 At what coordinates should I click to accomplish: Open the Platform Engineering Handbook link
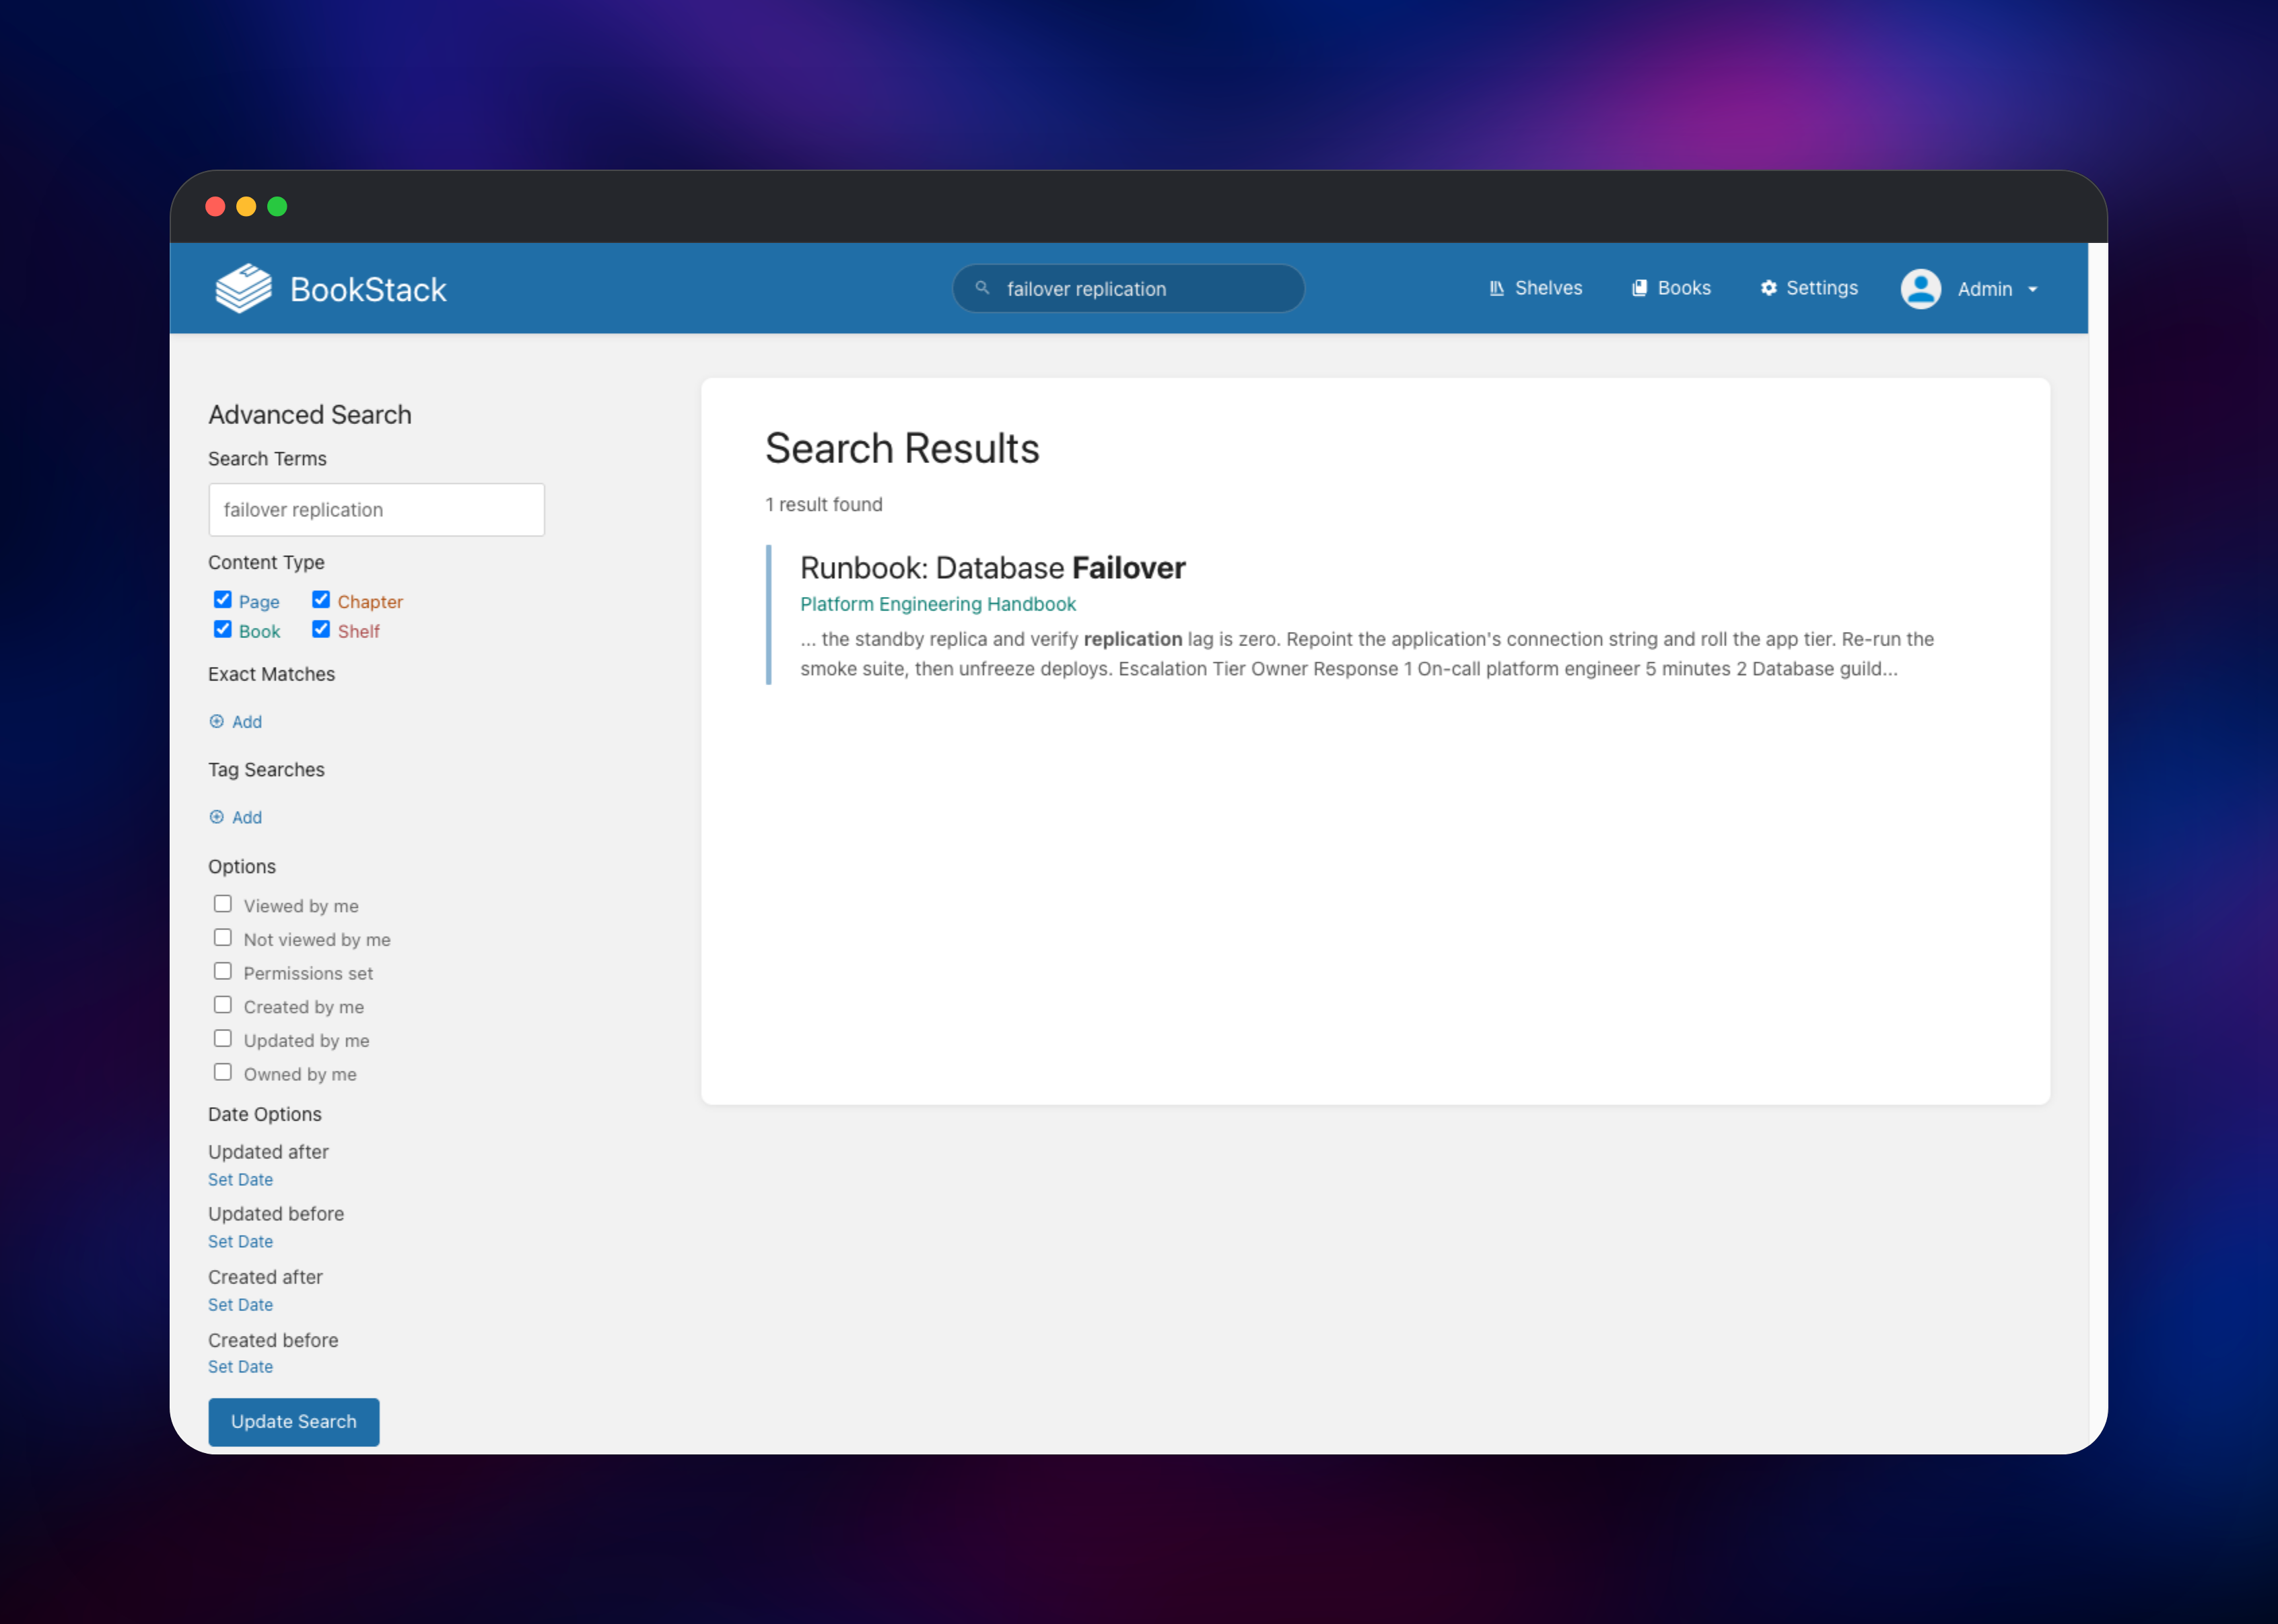(x=938, y=604)
